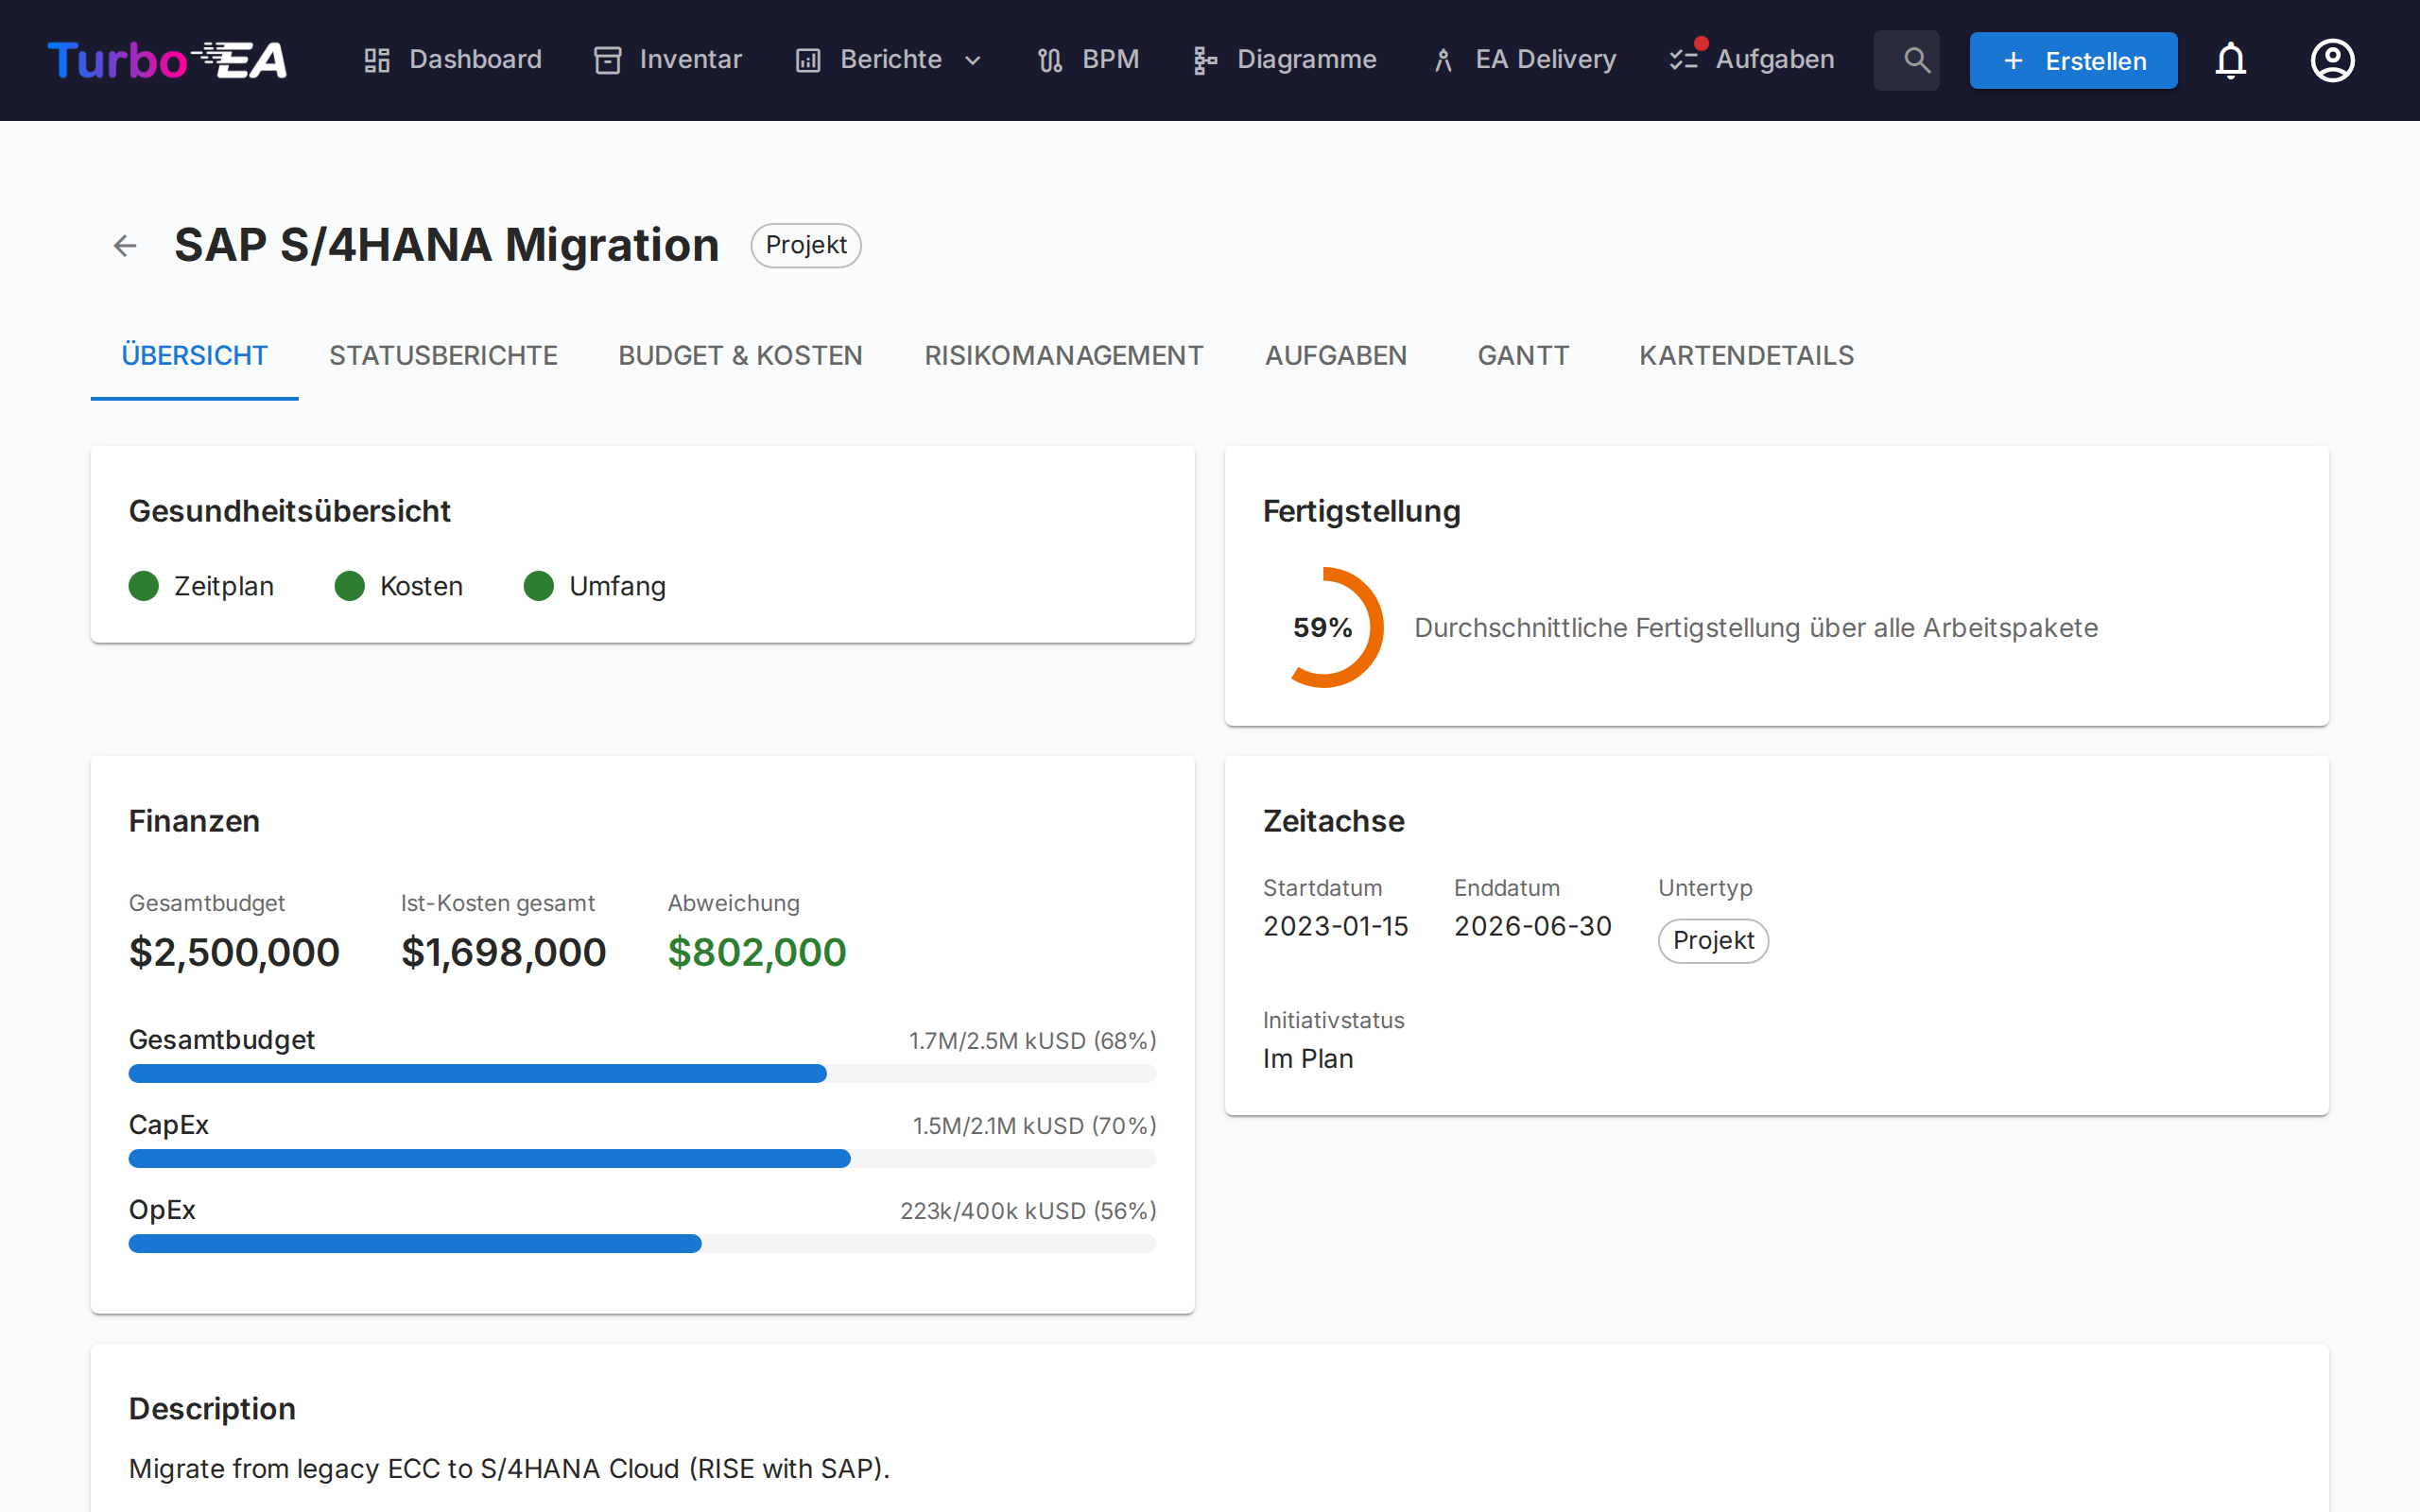This screenshot has height=1512, width=2420.
Task: Open the Kartendetails tab
Action: (1746, 355)
